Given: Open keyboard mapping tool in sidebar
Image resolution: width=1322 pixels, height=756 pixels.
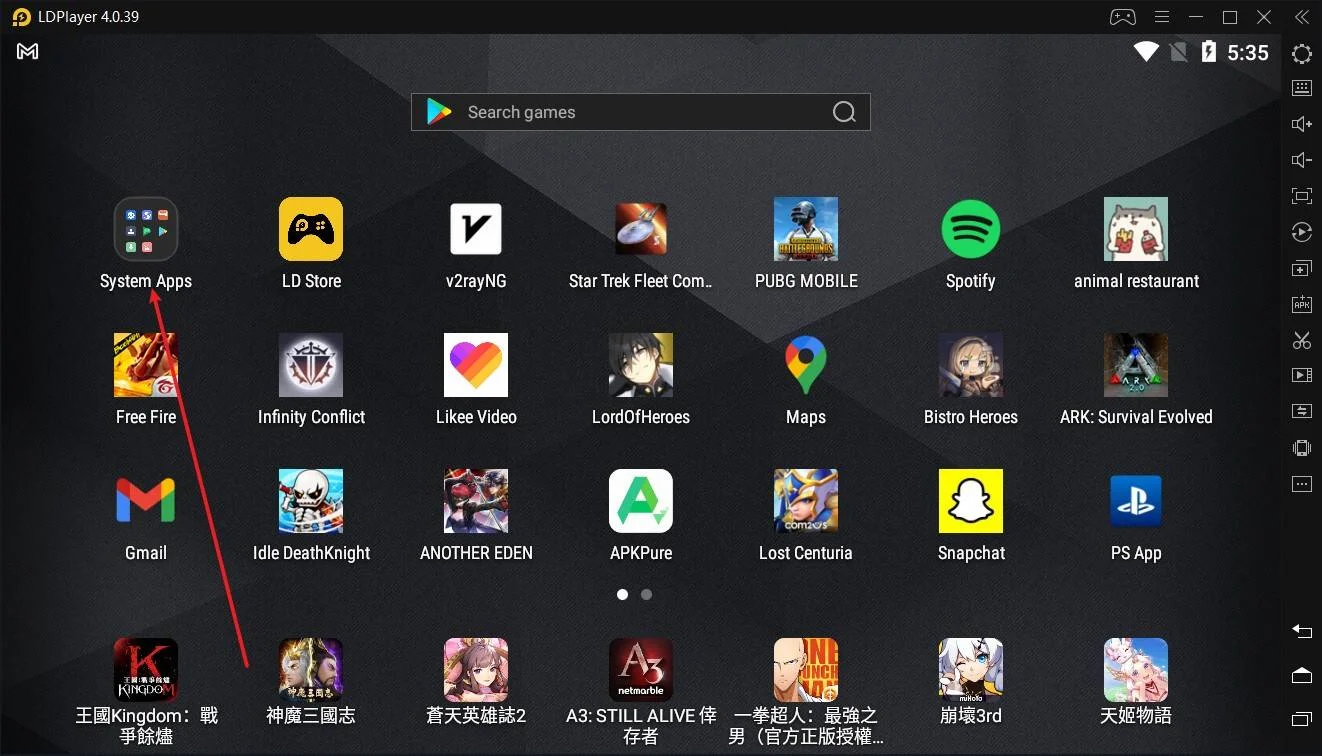Looking at the screenshot, I should 1302,88.
